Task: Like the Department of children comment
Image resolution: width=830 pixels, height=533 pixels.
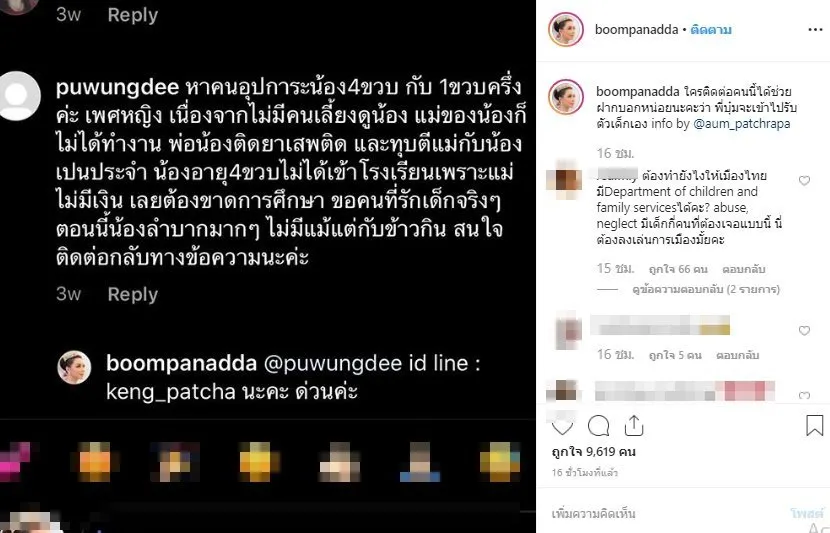Action: pyautogui.click(x=804, y=181)
